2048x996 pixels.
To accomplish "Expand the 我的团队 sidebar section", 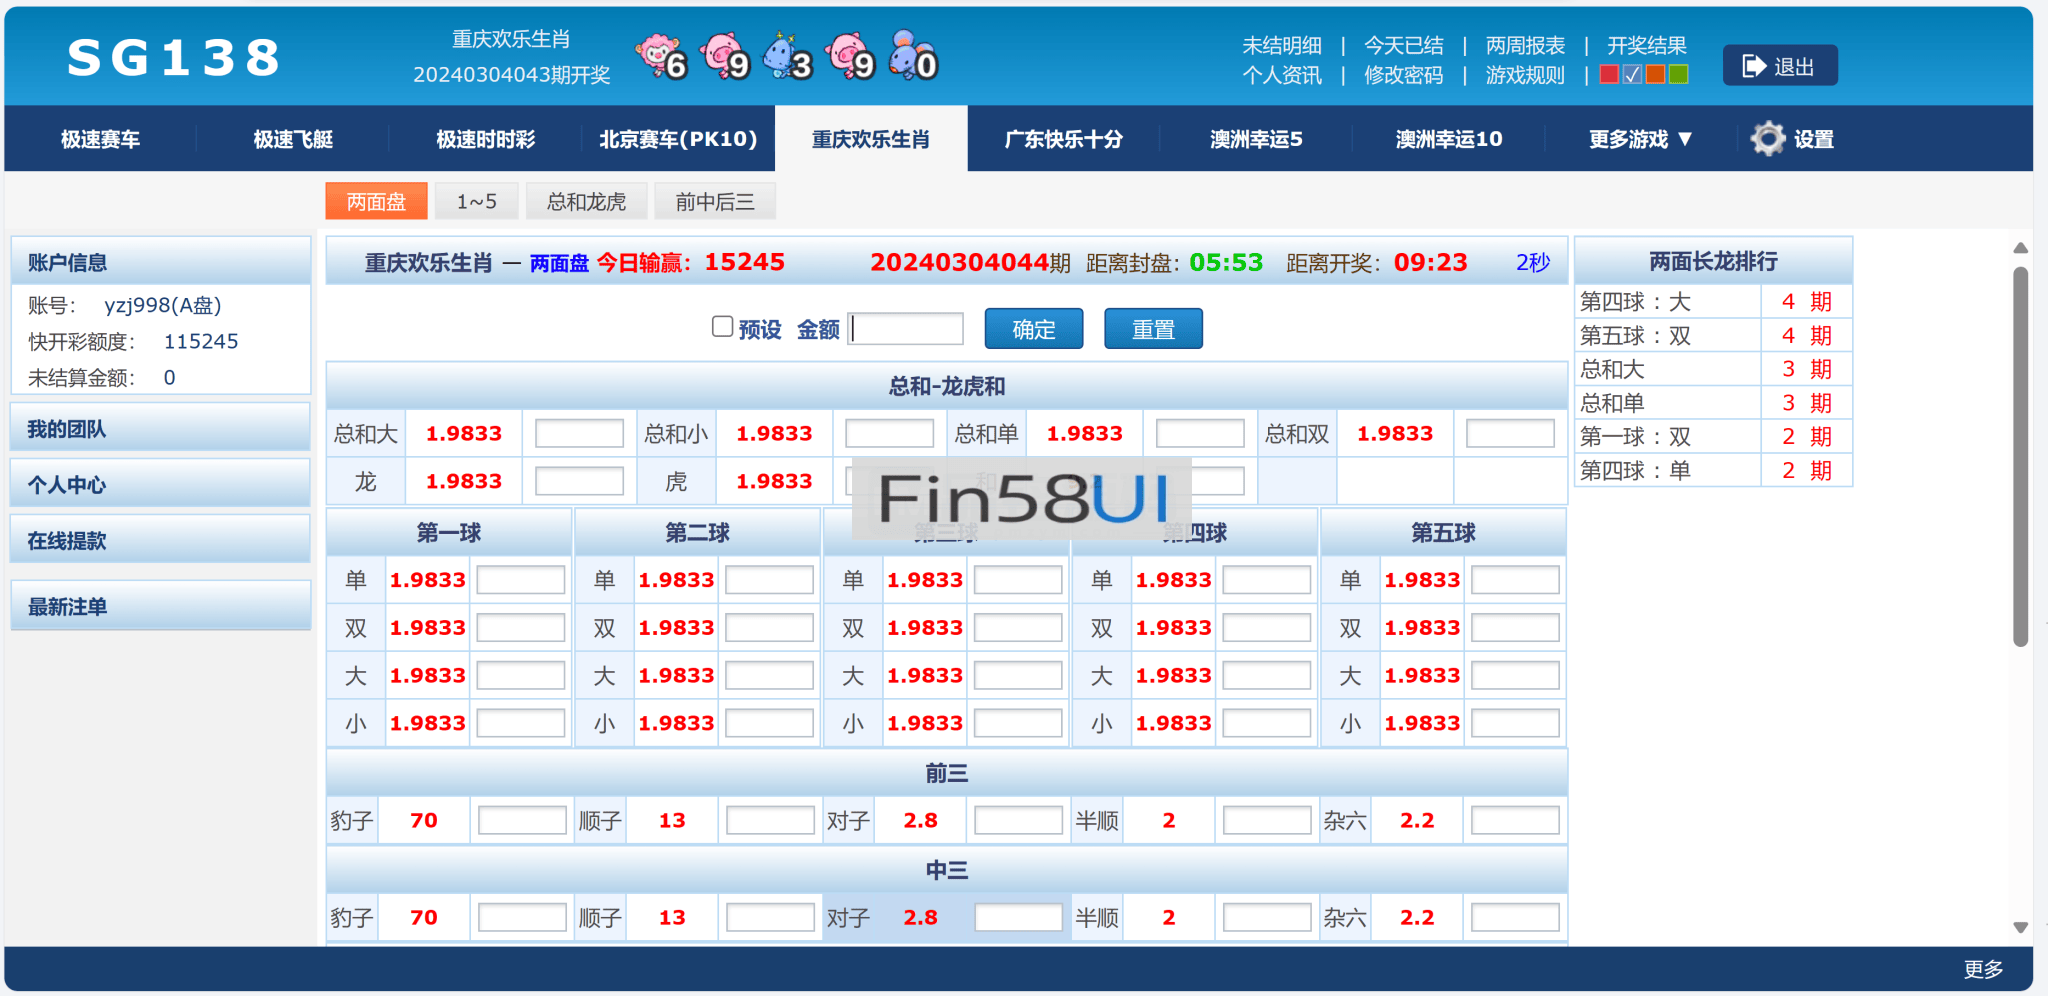I will [160, 429].
